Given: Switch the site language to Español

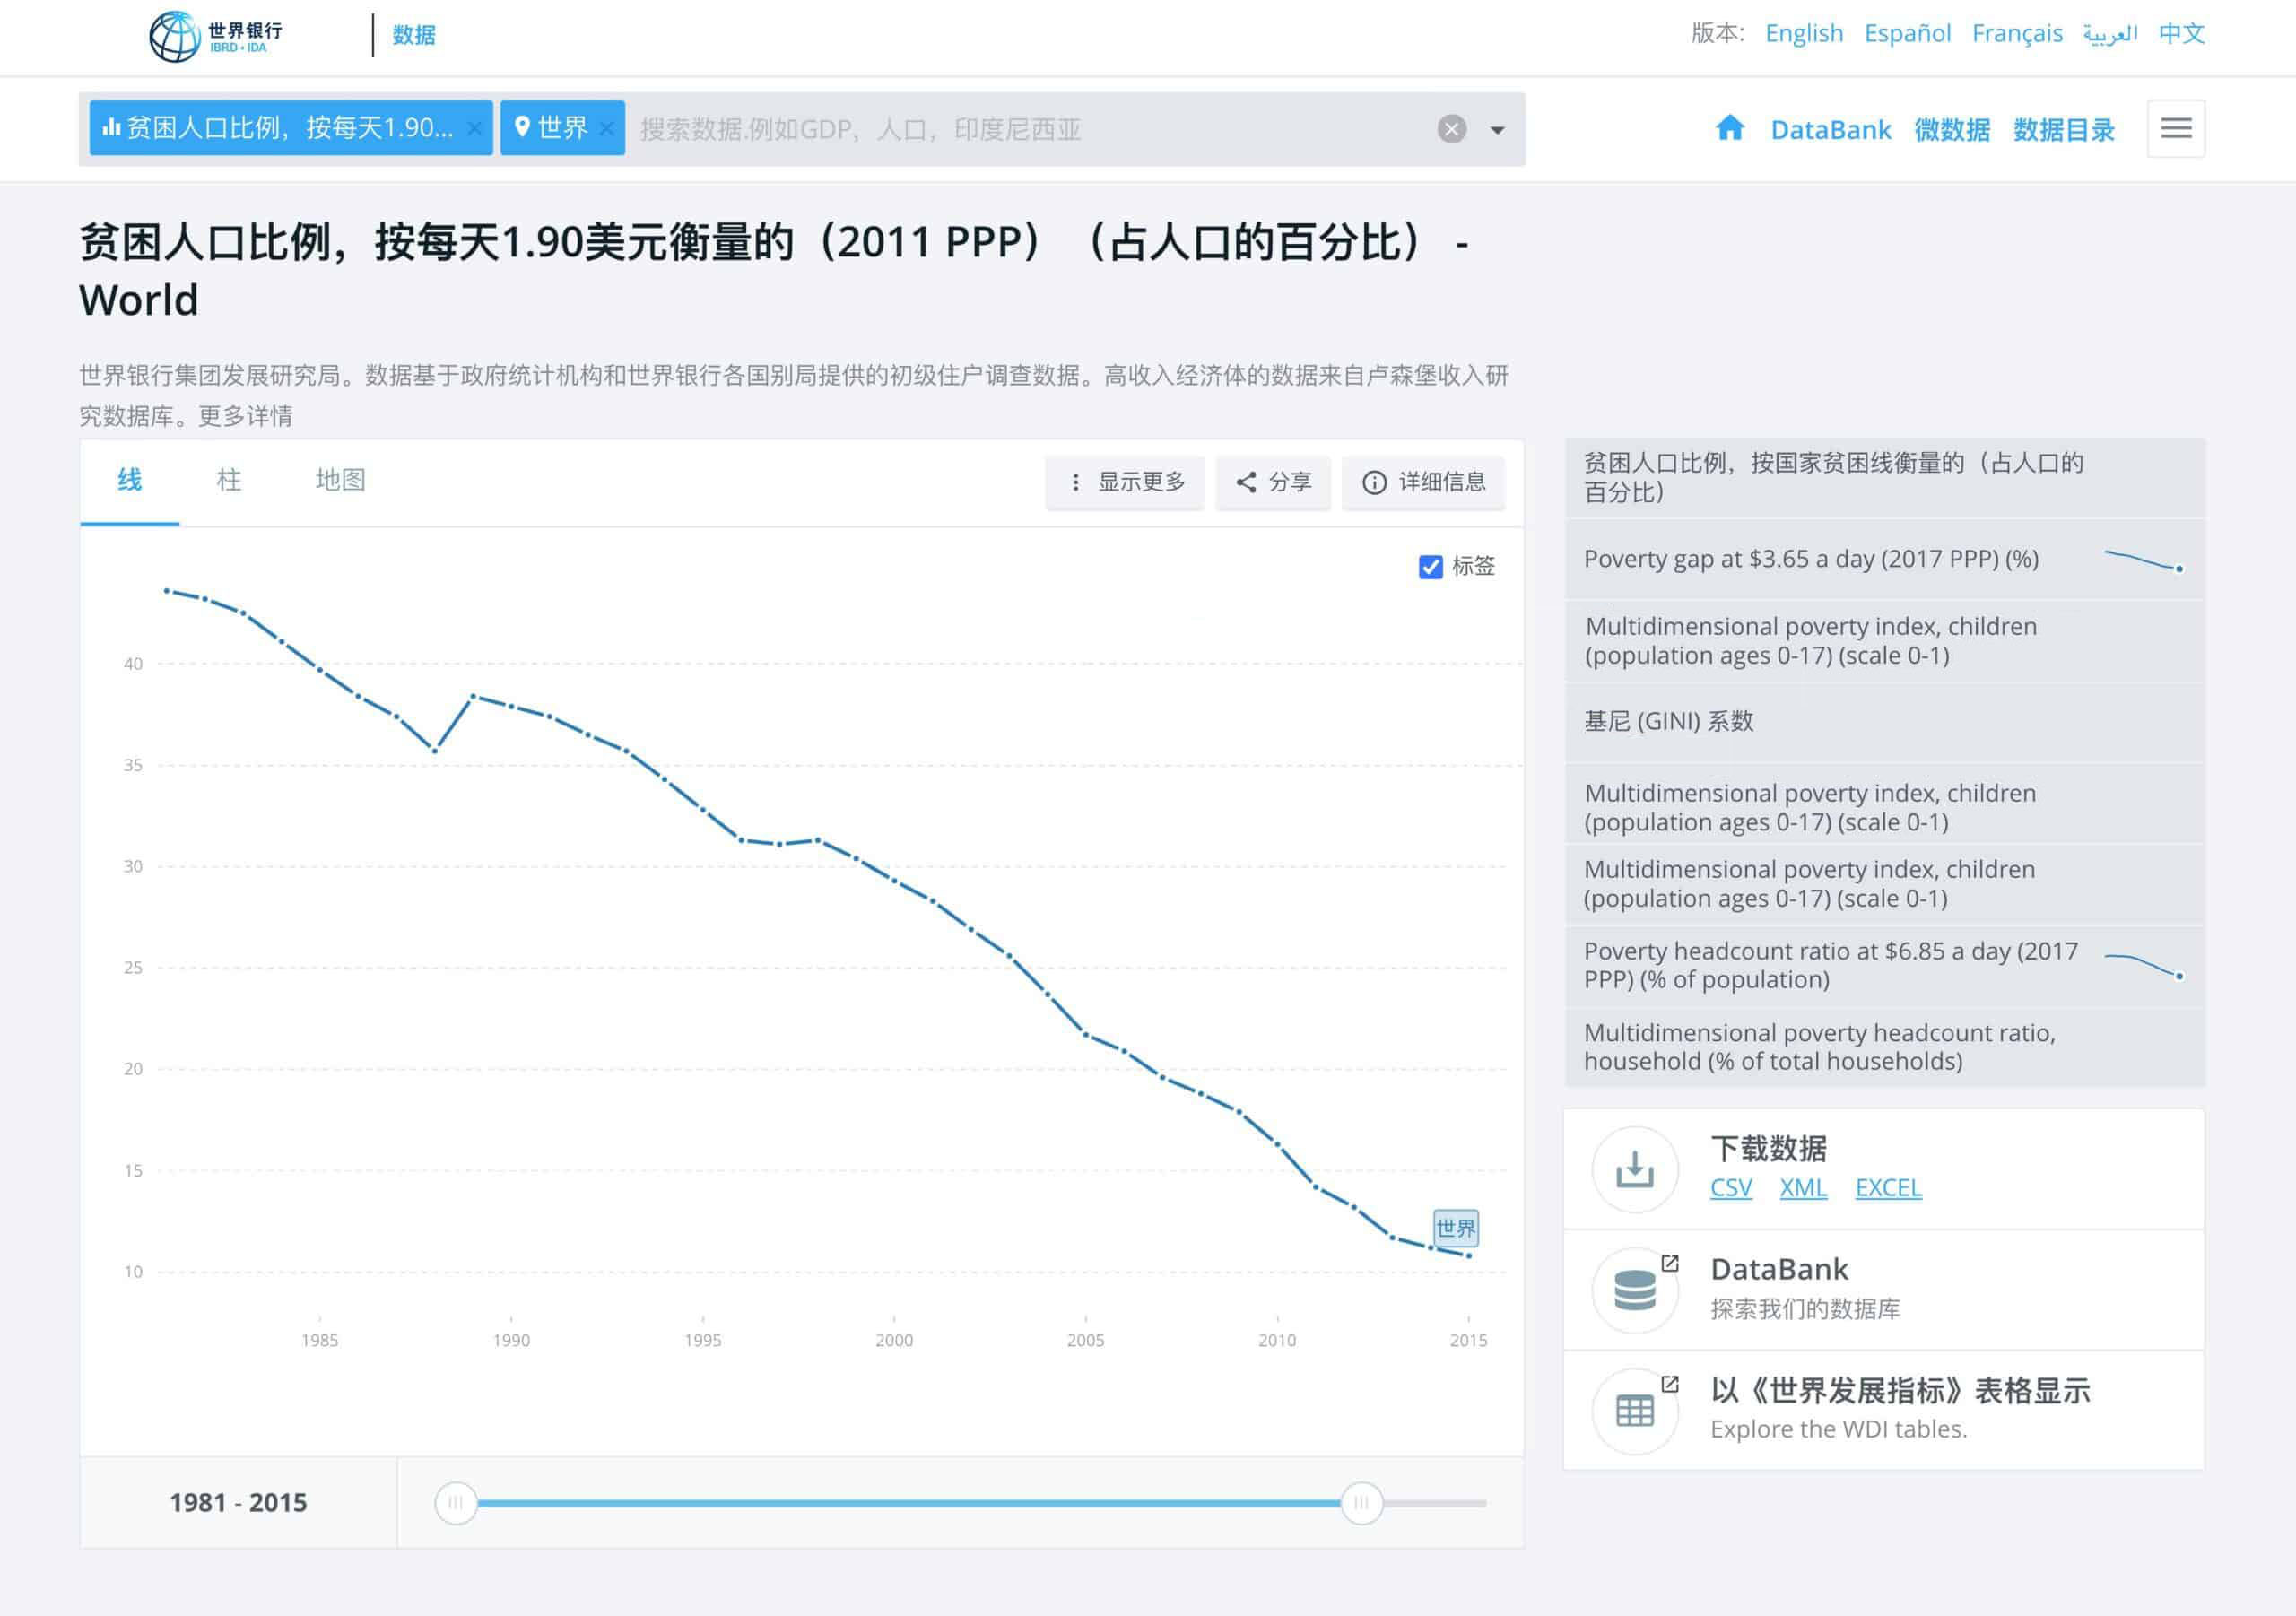Looking at the screenshot, I should pyautogui.click(x=1907, y=33).
